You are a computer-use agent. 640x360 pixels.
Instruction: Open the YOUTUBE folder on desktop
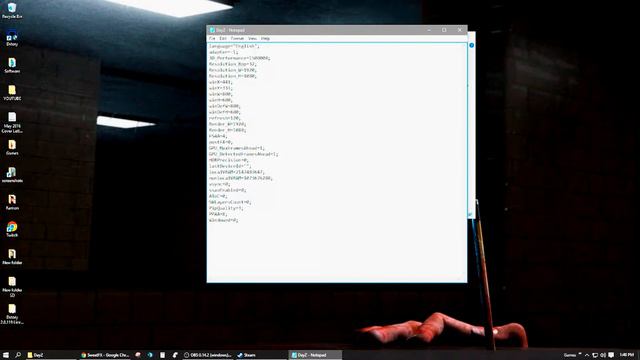pos(12,93)
